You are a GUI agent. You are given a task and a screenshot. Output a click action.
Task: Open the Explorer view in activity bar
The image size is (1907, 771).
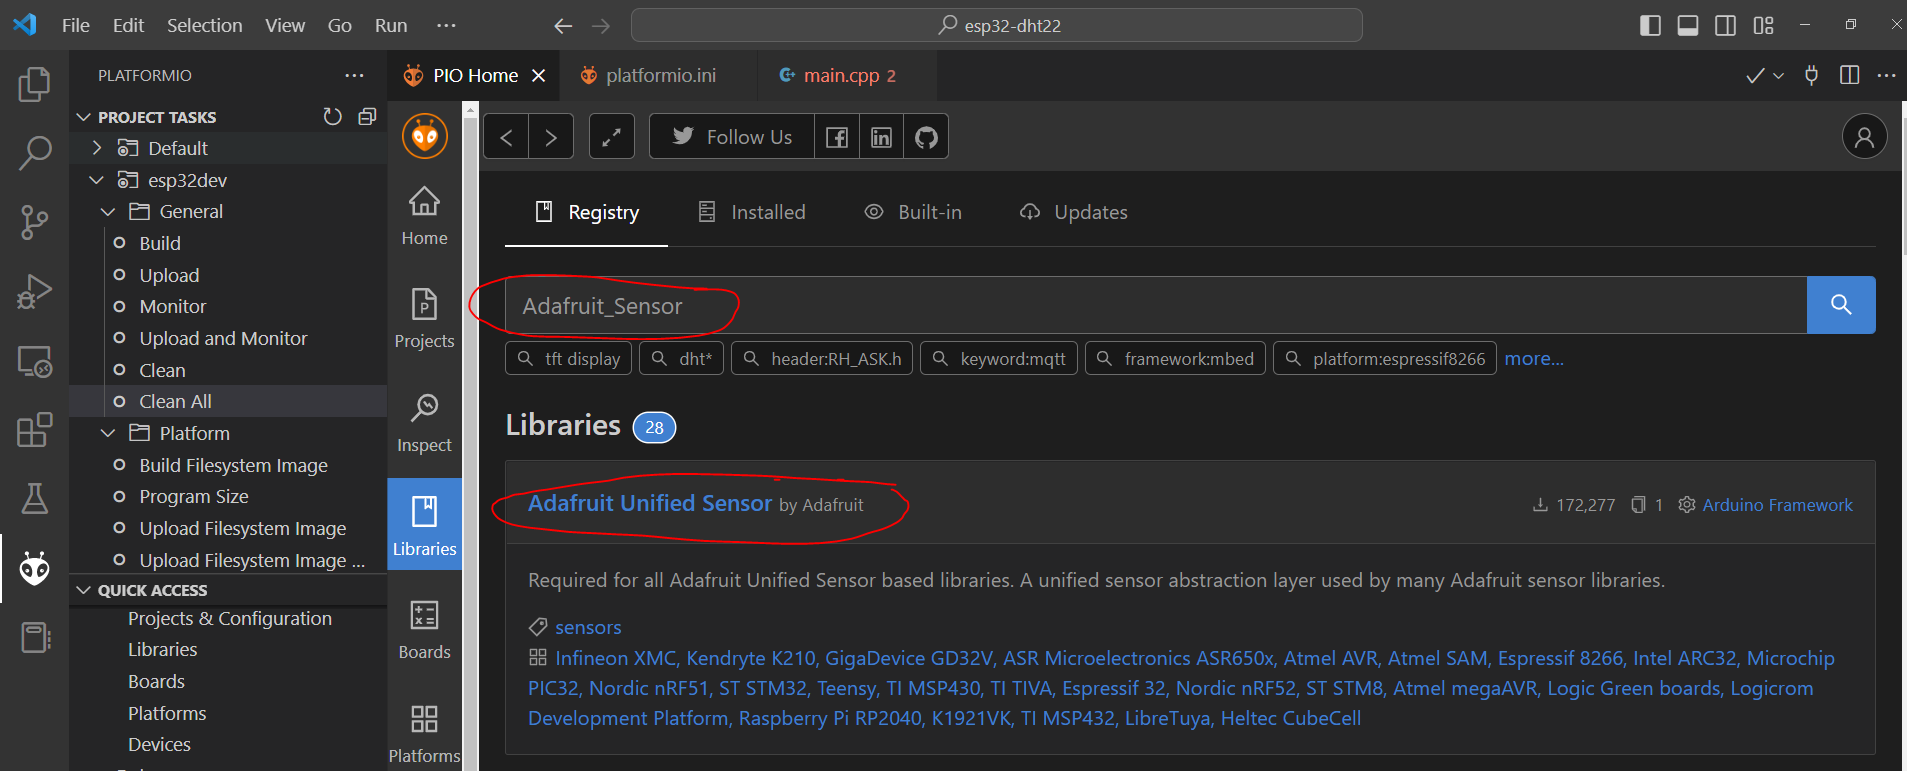[x=34, y=84]
